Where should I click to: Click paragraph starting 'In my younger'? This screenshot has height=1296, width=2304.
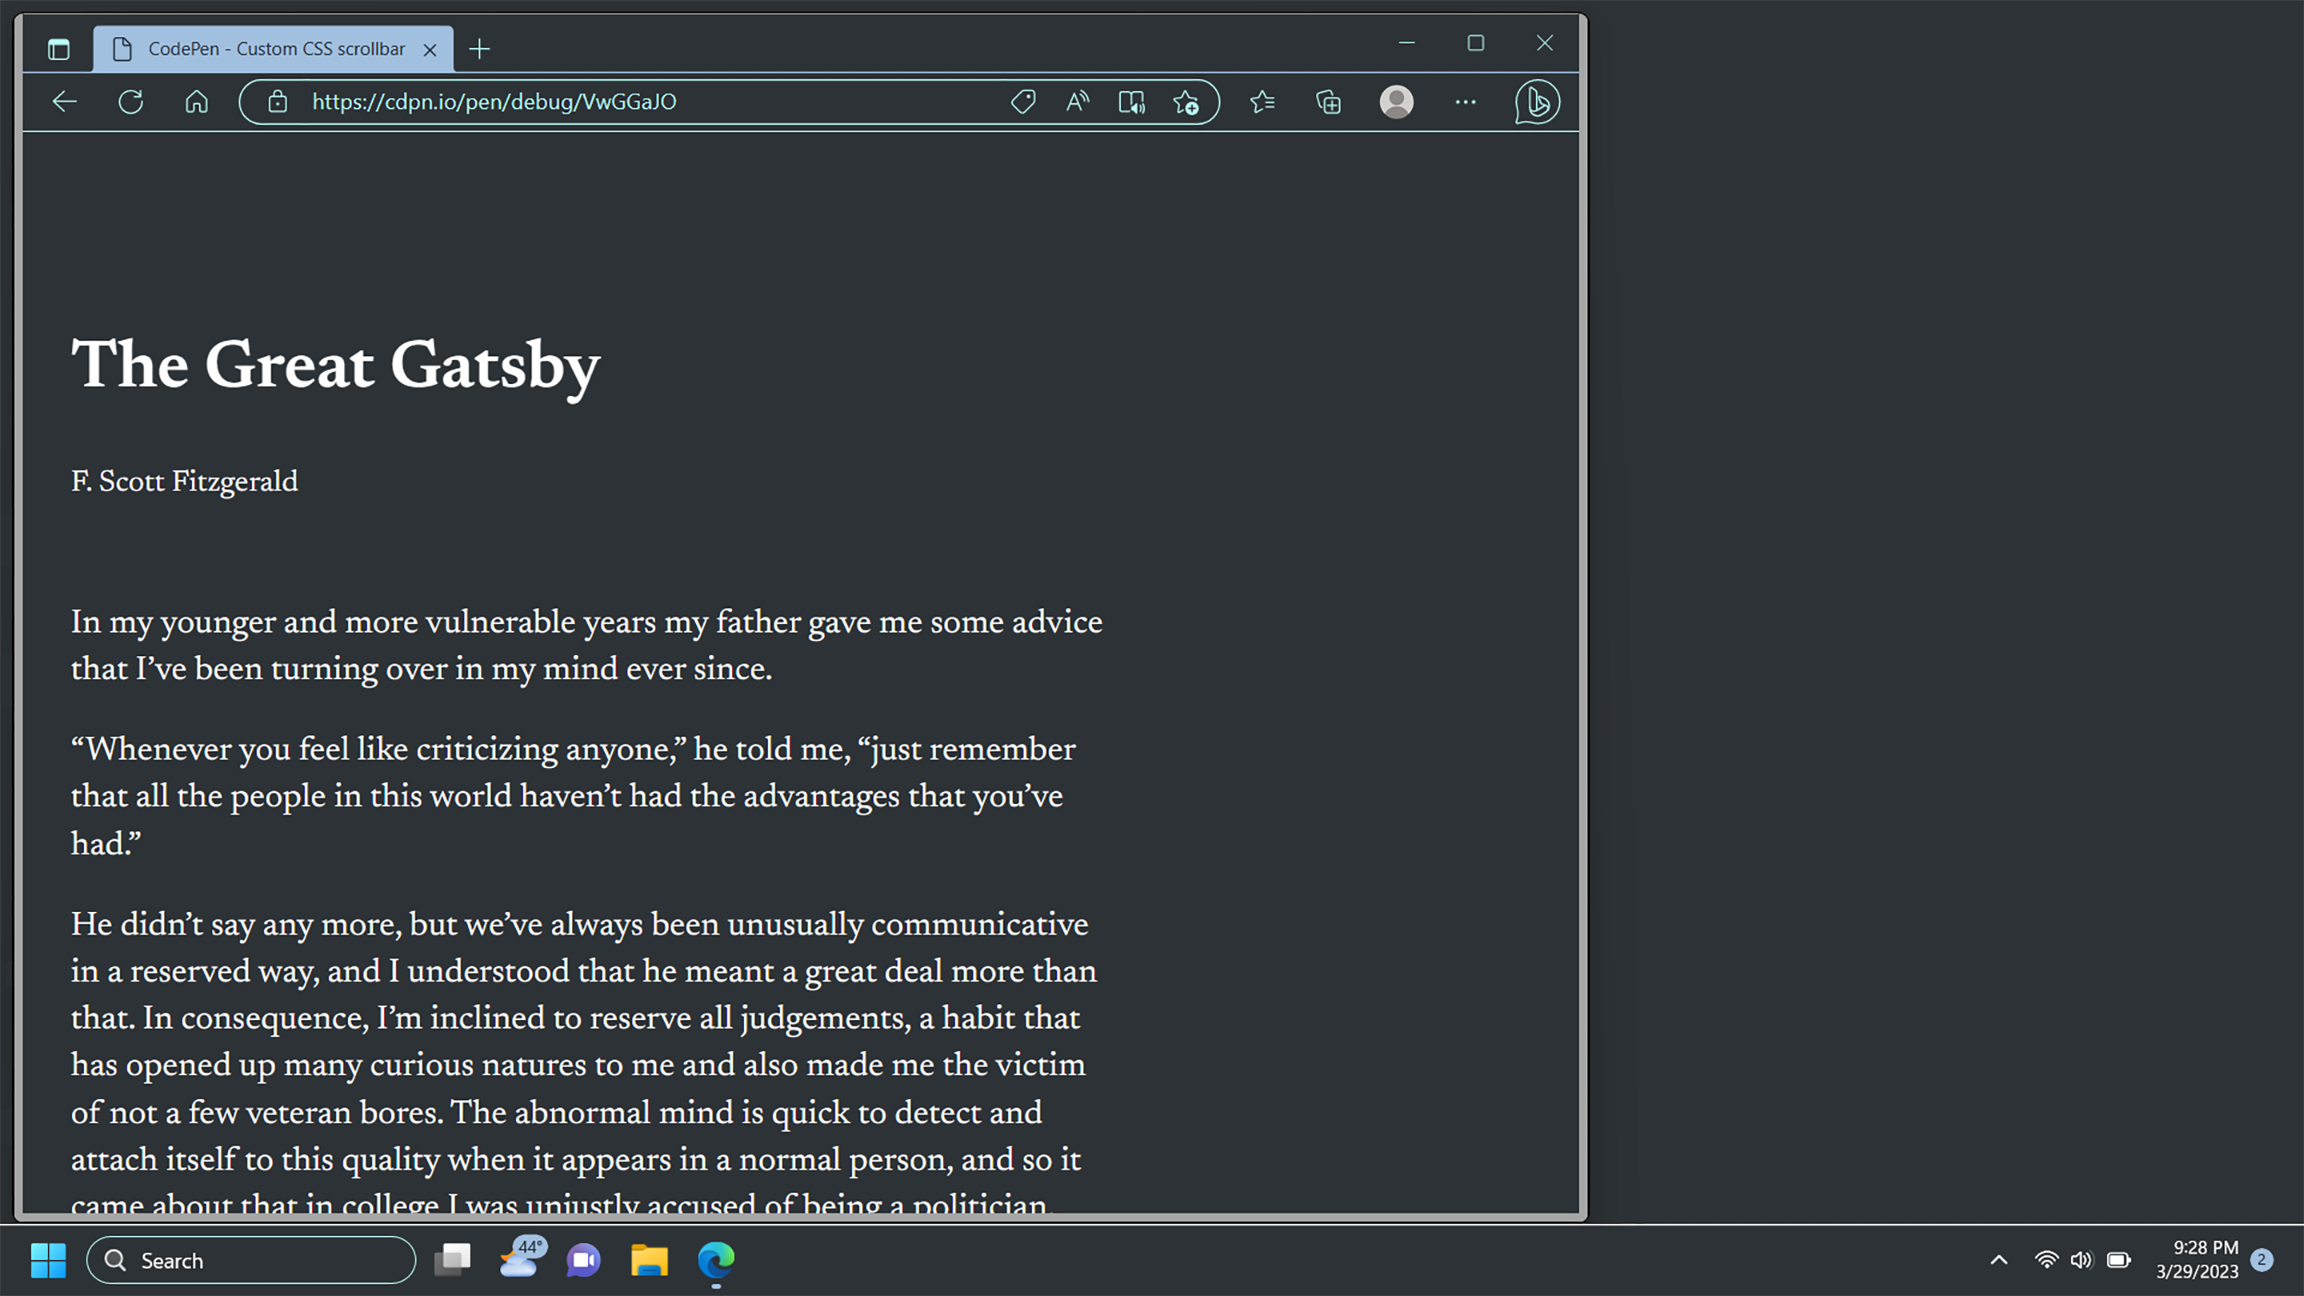click(587, 646)
